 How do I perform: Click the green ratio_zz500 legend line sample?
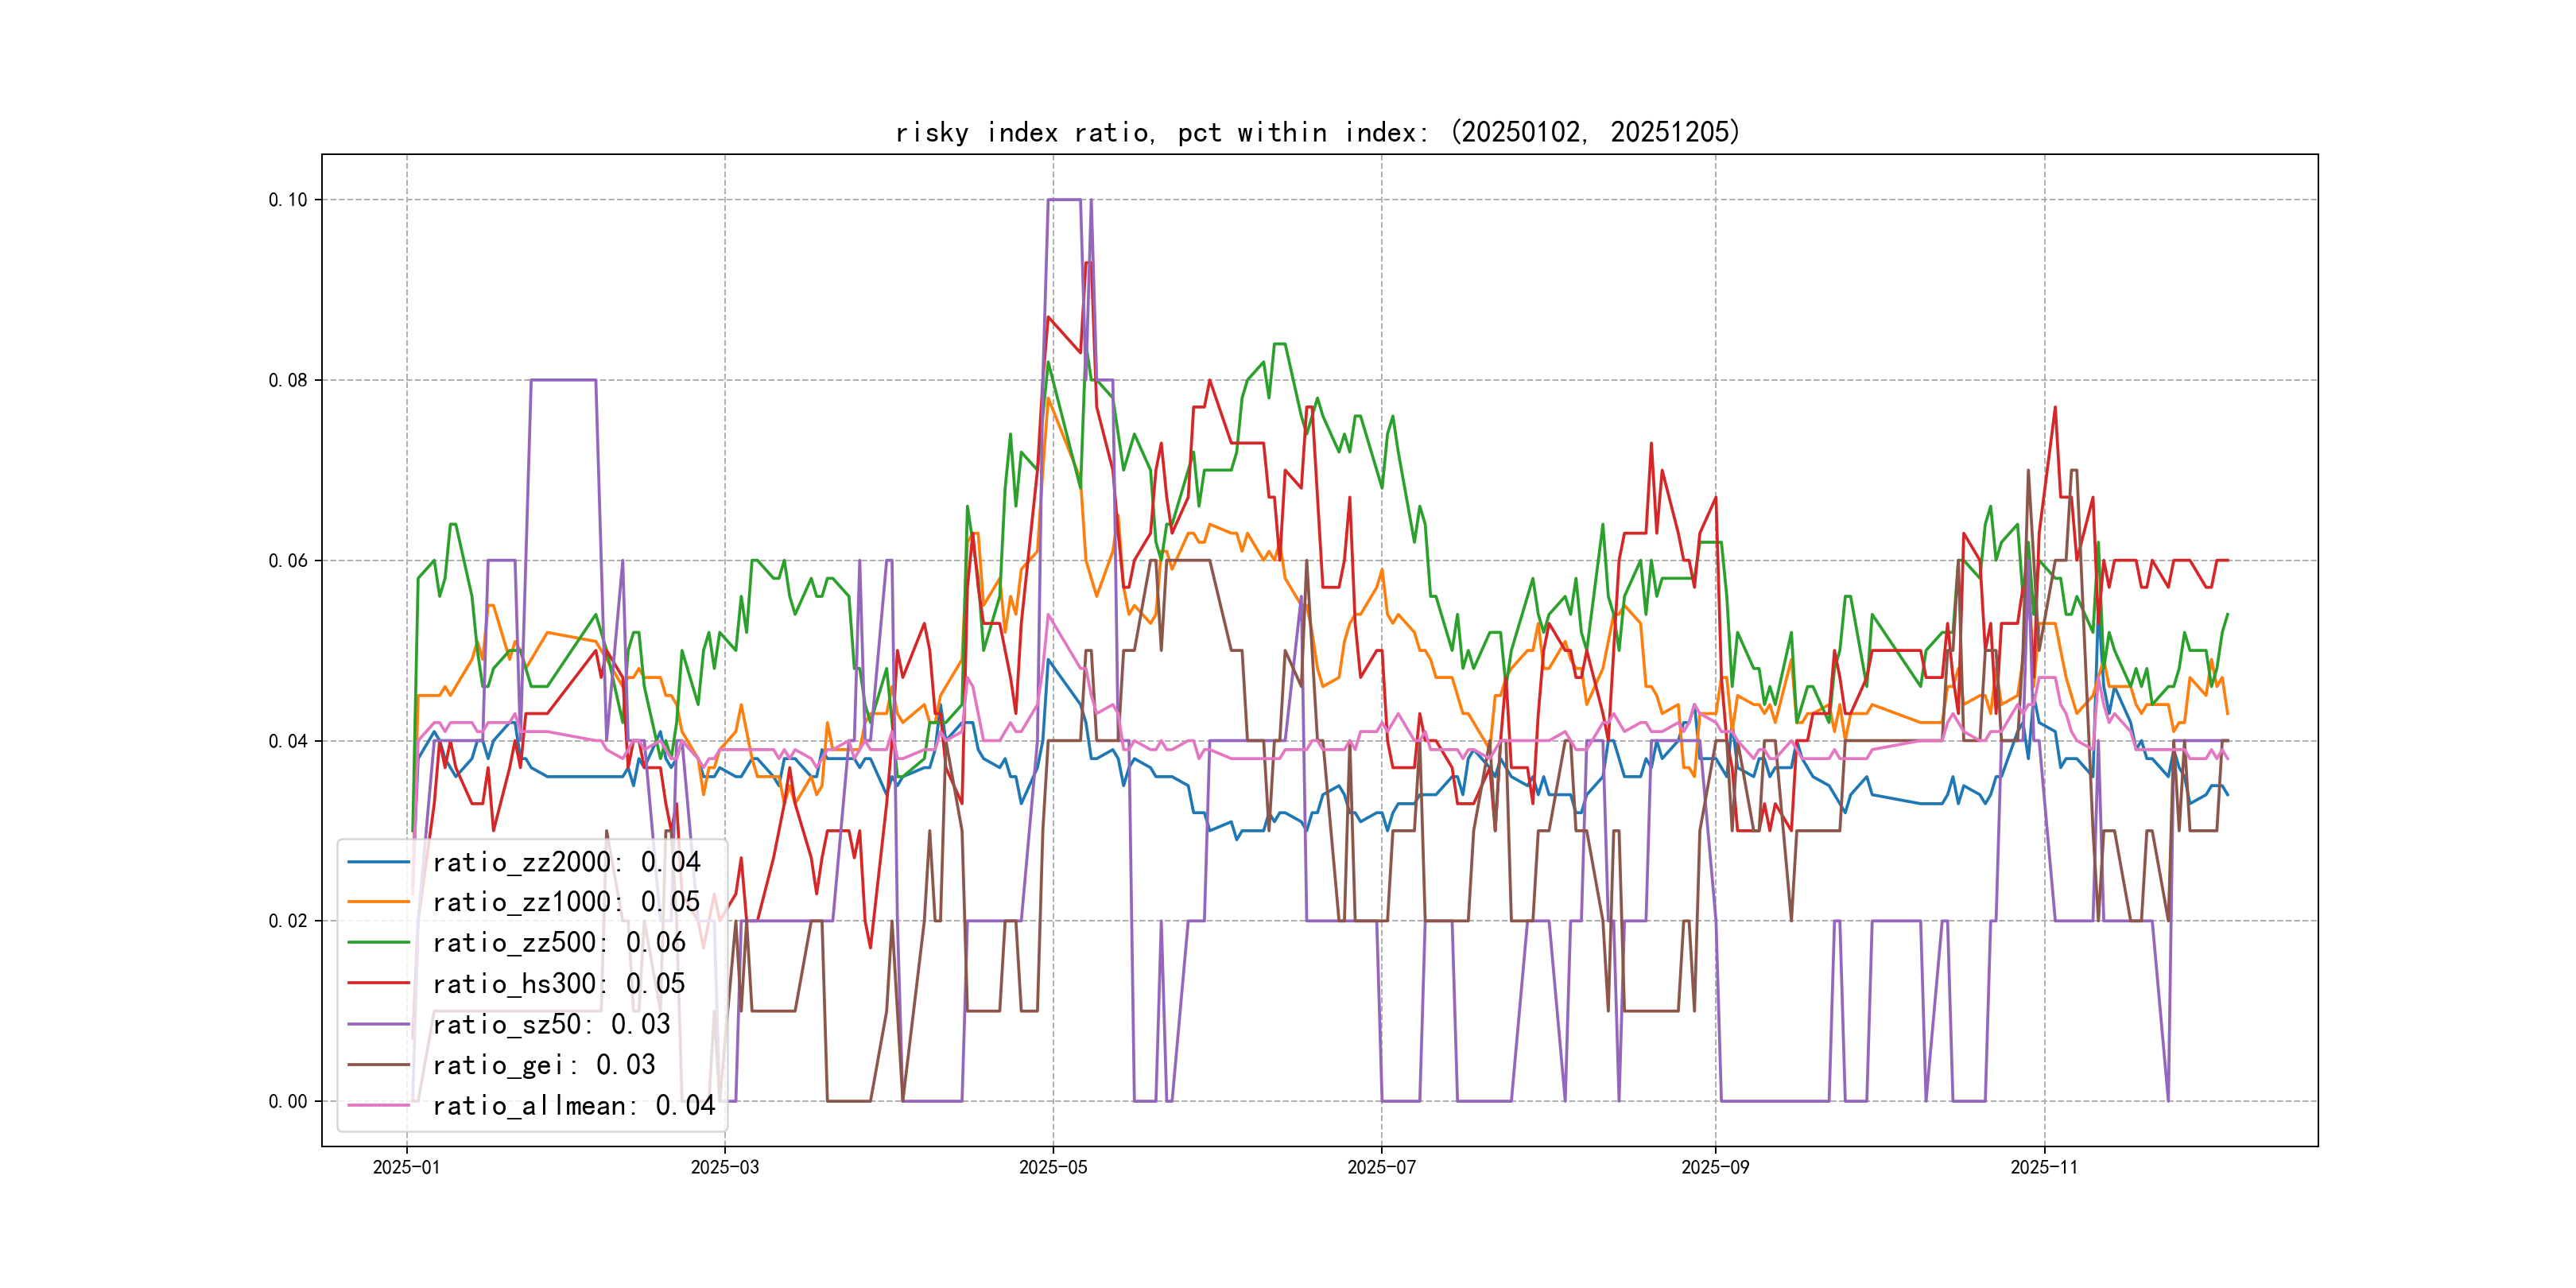378,943
